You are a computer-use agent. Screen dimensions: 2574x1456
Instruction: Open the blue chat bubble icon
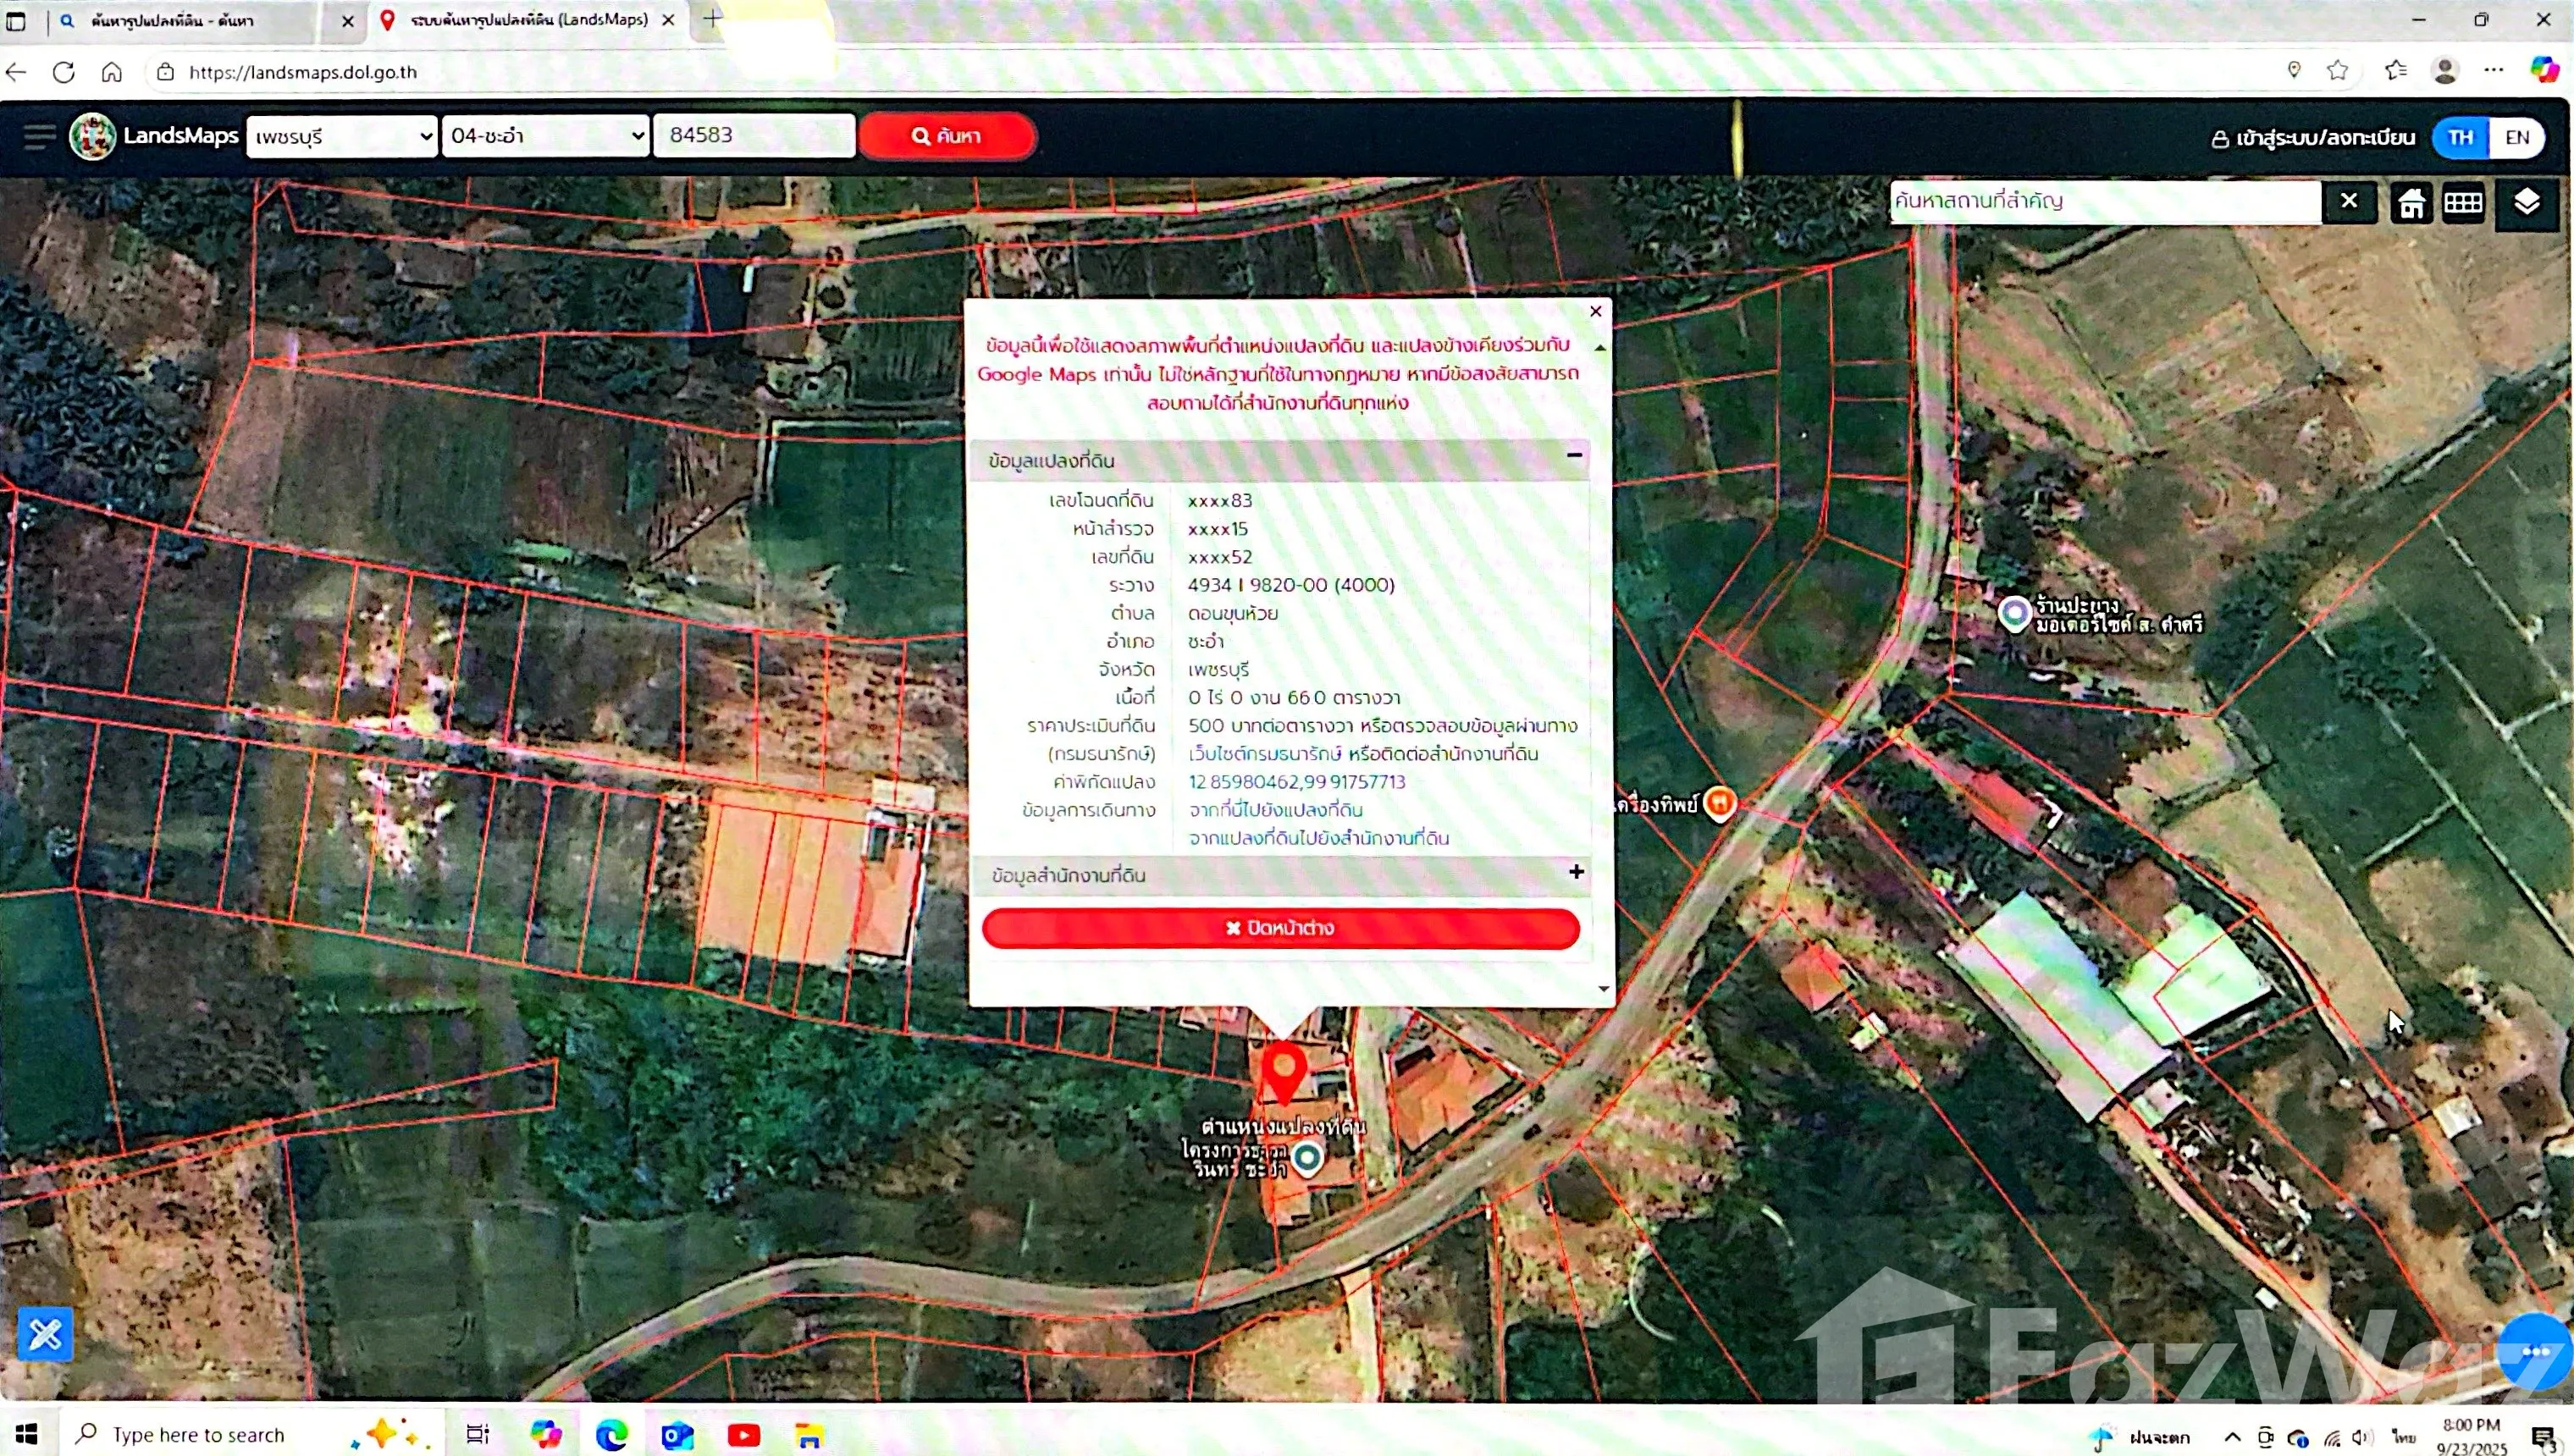point(2536,1352)
